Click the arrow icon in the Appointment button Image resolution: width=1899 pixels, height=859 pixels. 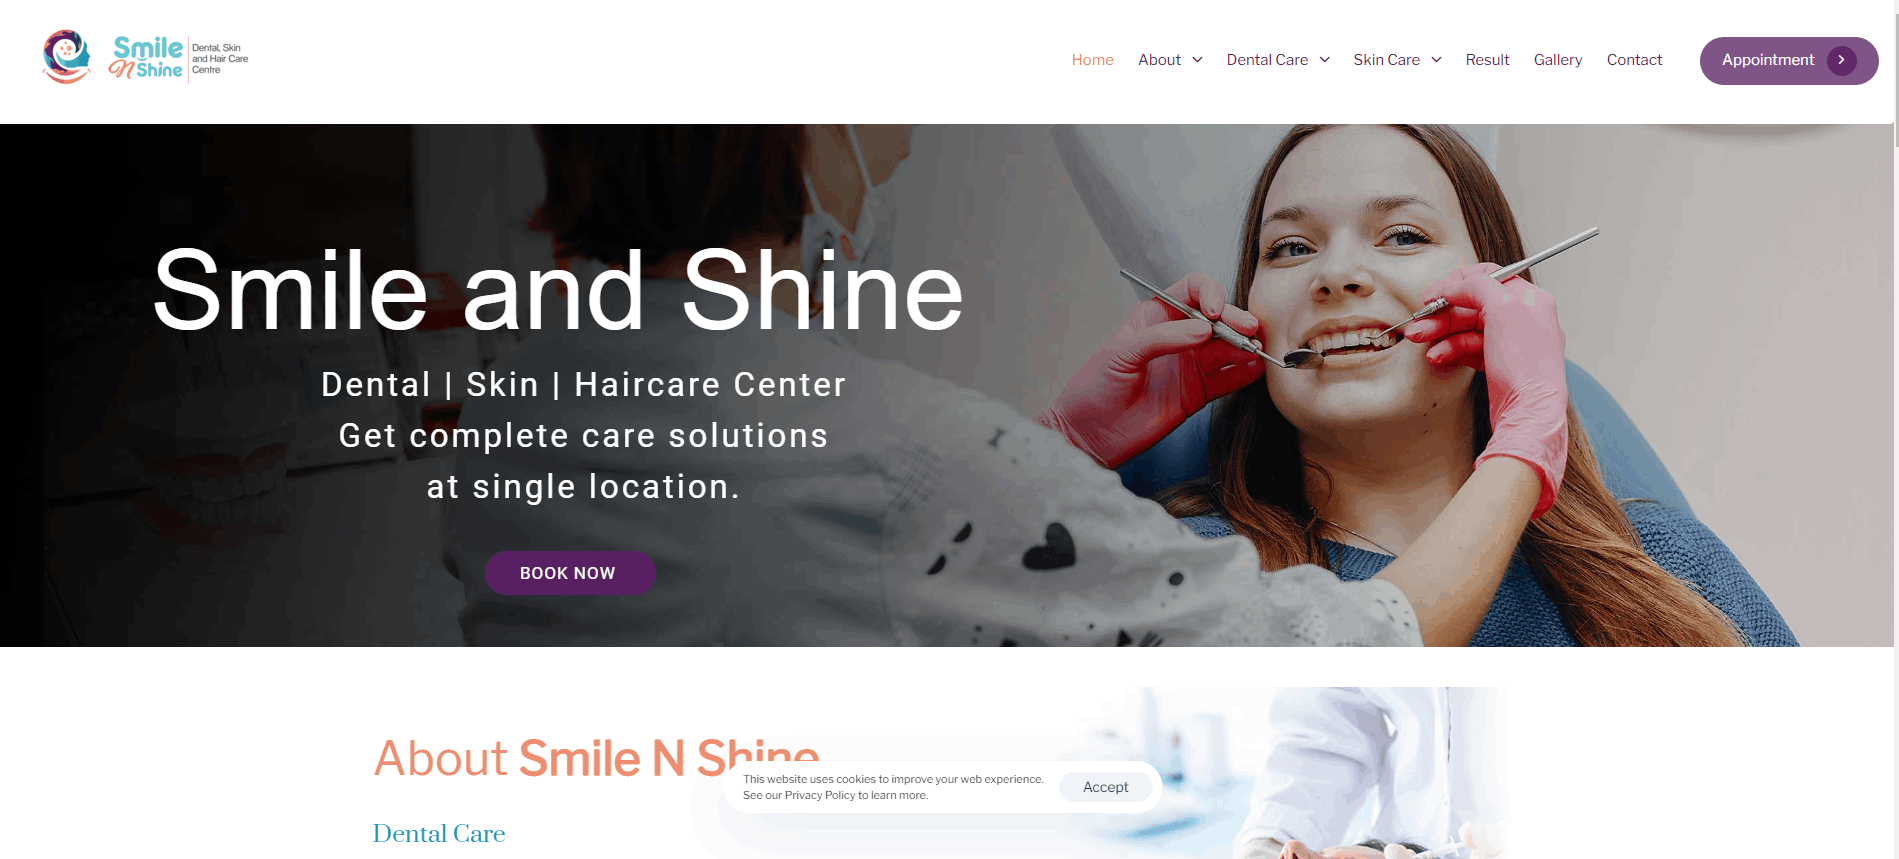(x=1841, y=60)
